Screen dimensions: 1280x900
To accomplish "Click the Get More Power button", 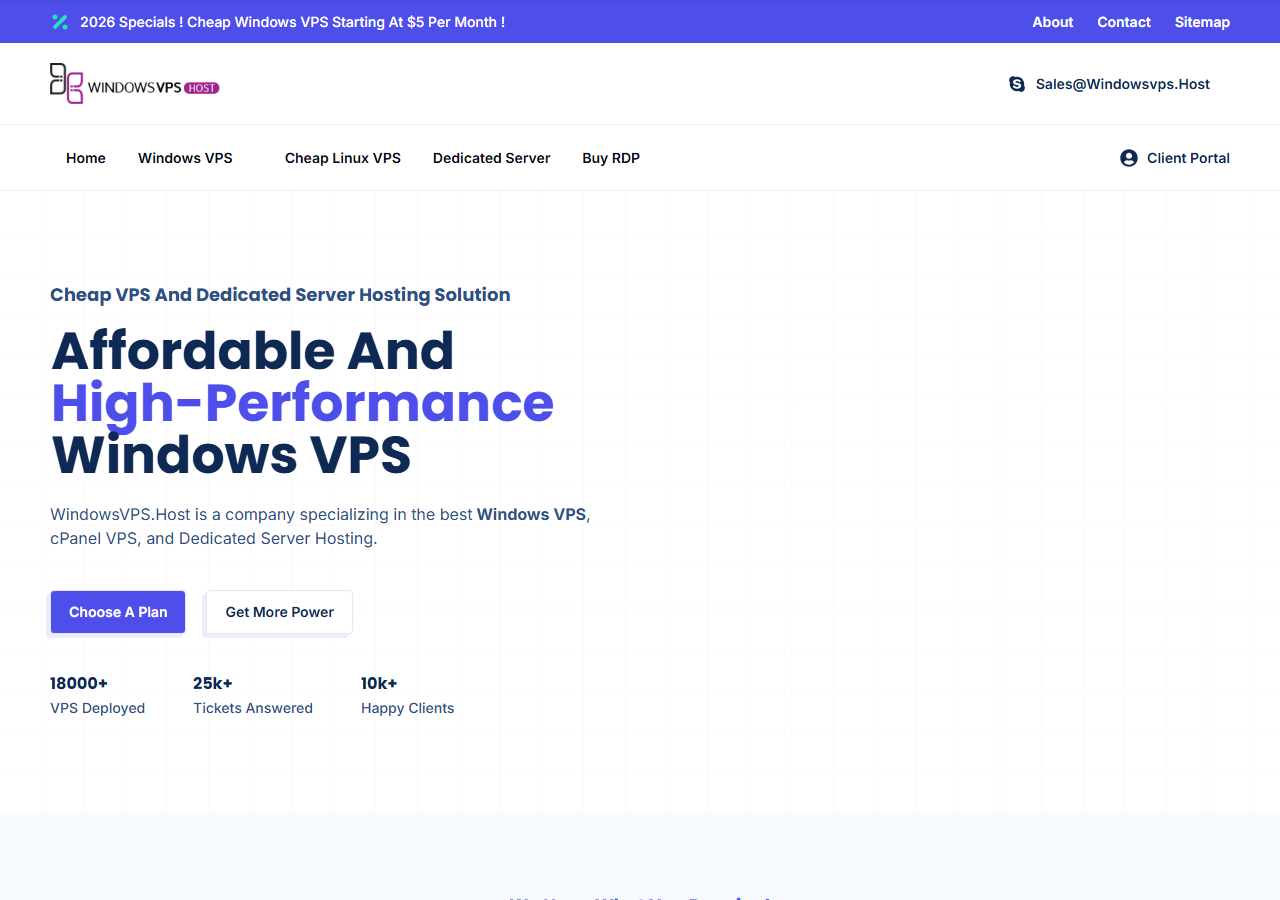I will [280, 612].
